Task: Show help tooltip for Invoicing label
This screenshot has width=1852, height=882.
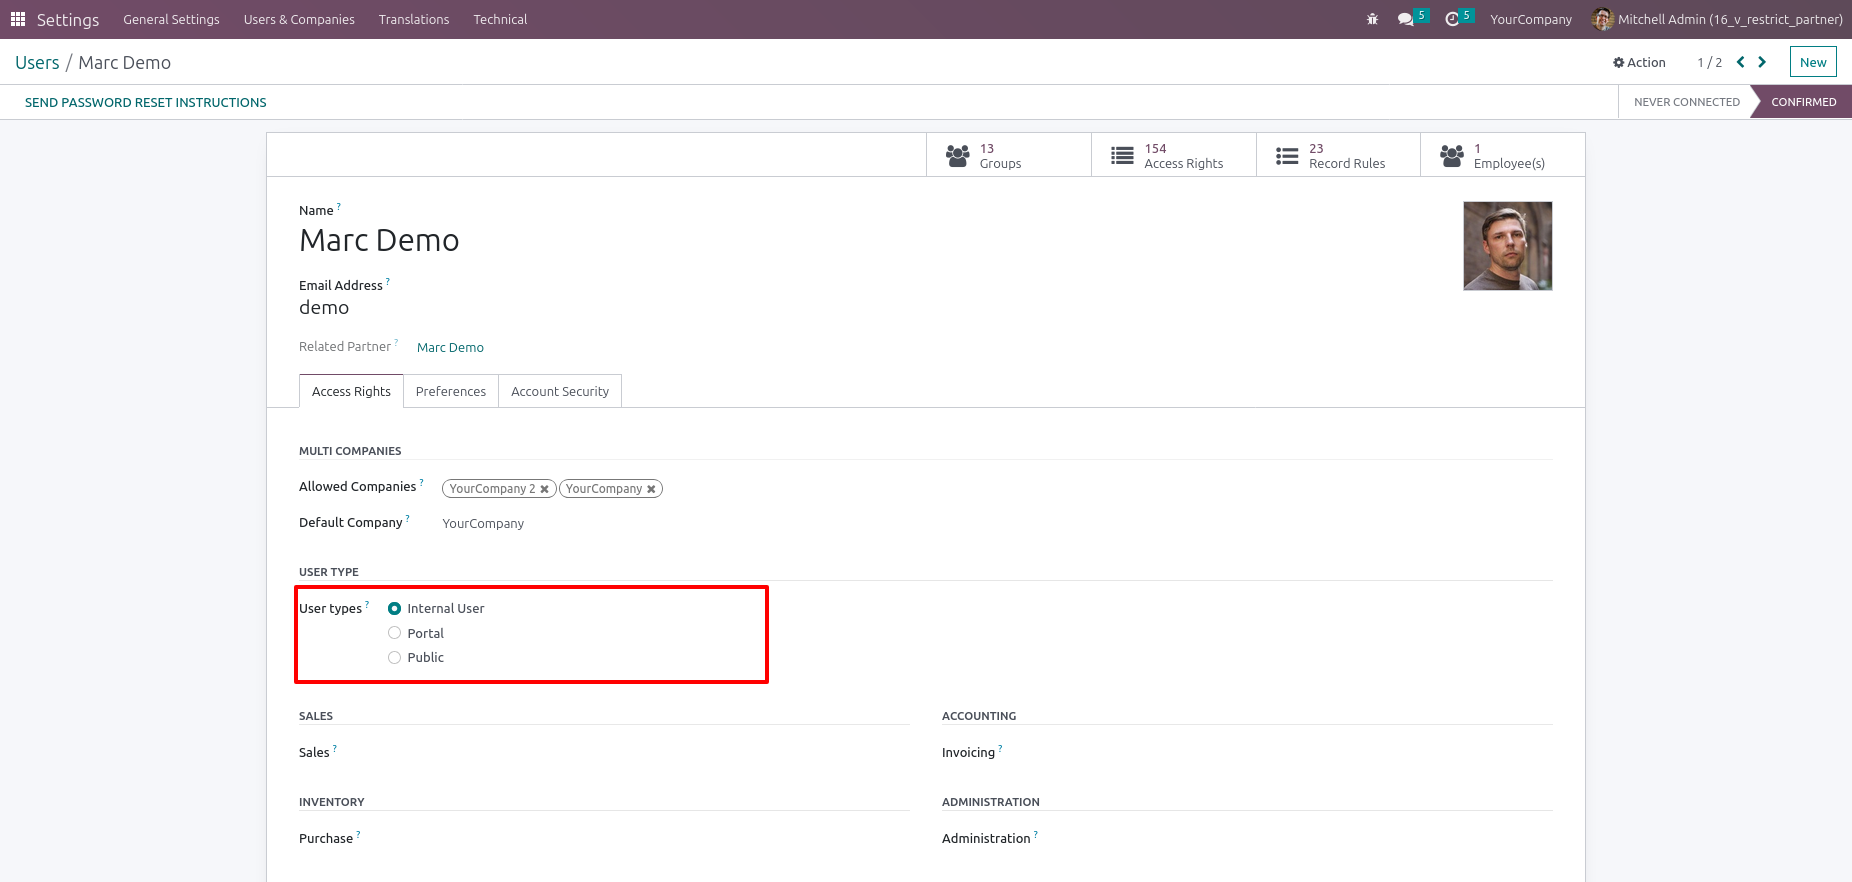Action: 1000,748
